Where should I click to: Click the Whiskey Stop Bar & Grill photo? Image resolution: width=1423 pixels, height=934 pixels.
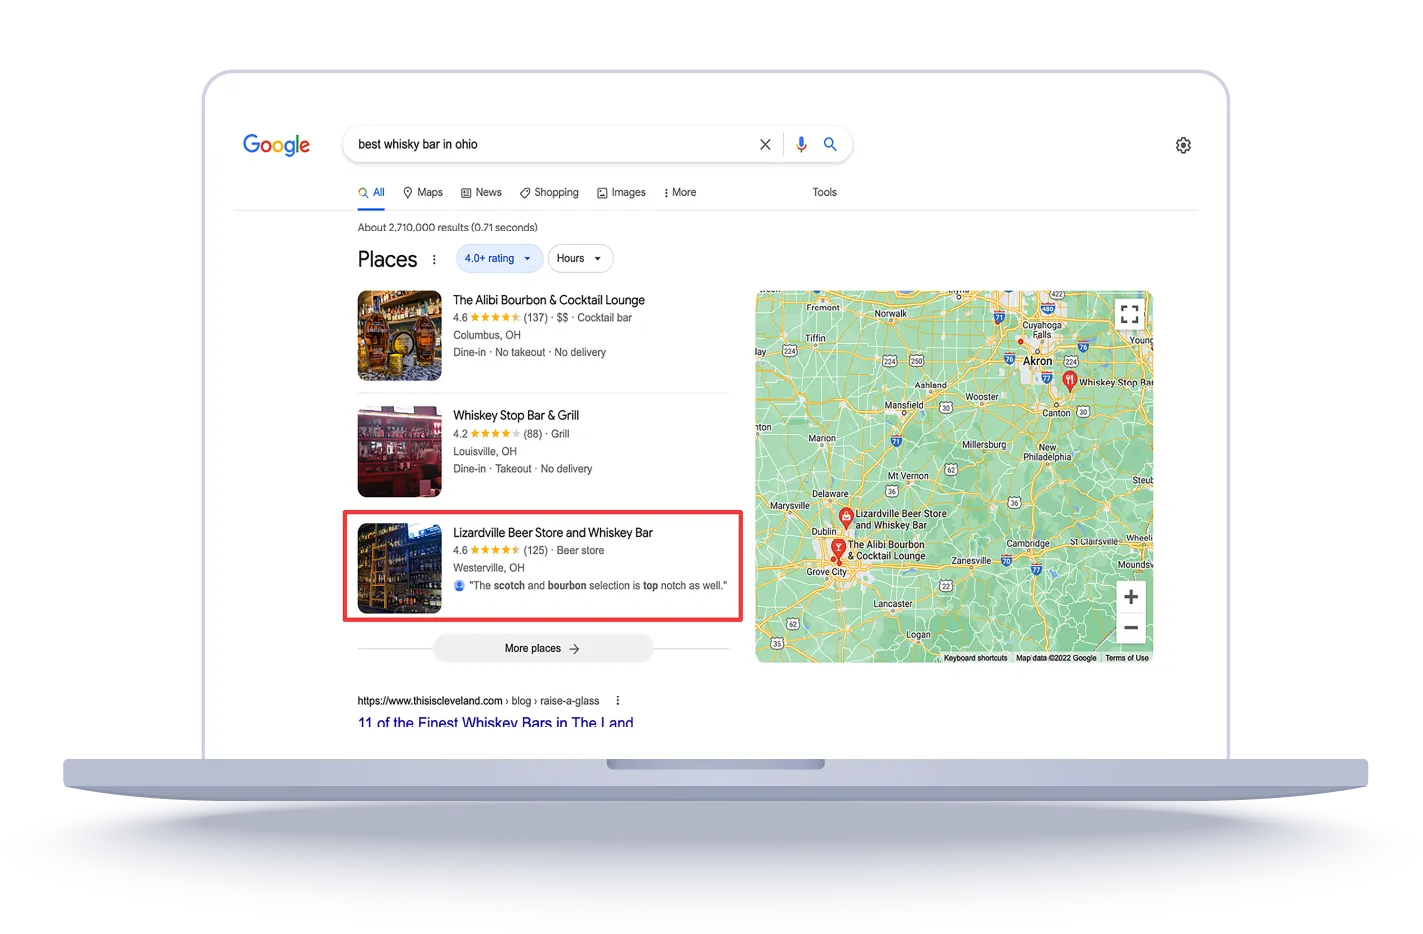point(399,451)
